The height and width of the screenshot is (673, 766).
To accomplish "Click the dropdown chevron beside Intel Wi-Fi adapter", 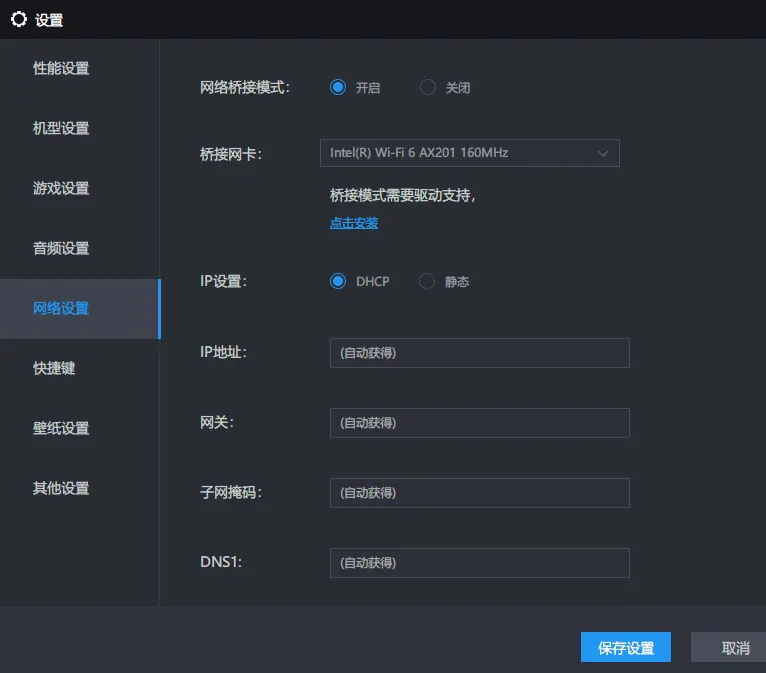I will [x=602, y=153].
